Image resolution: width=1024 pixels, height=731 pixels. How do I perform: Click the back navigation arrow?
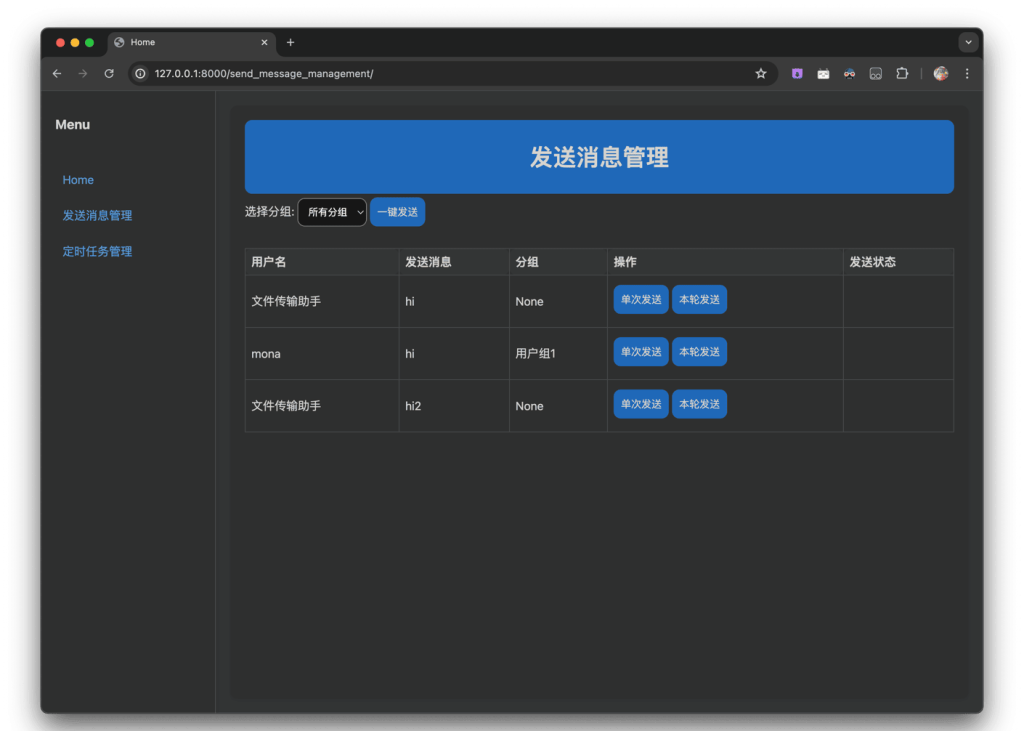tap(57, 73)
